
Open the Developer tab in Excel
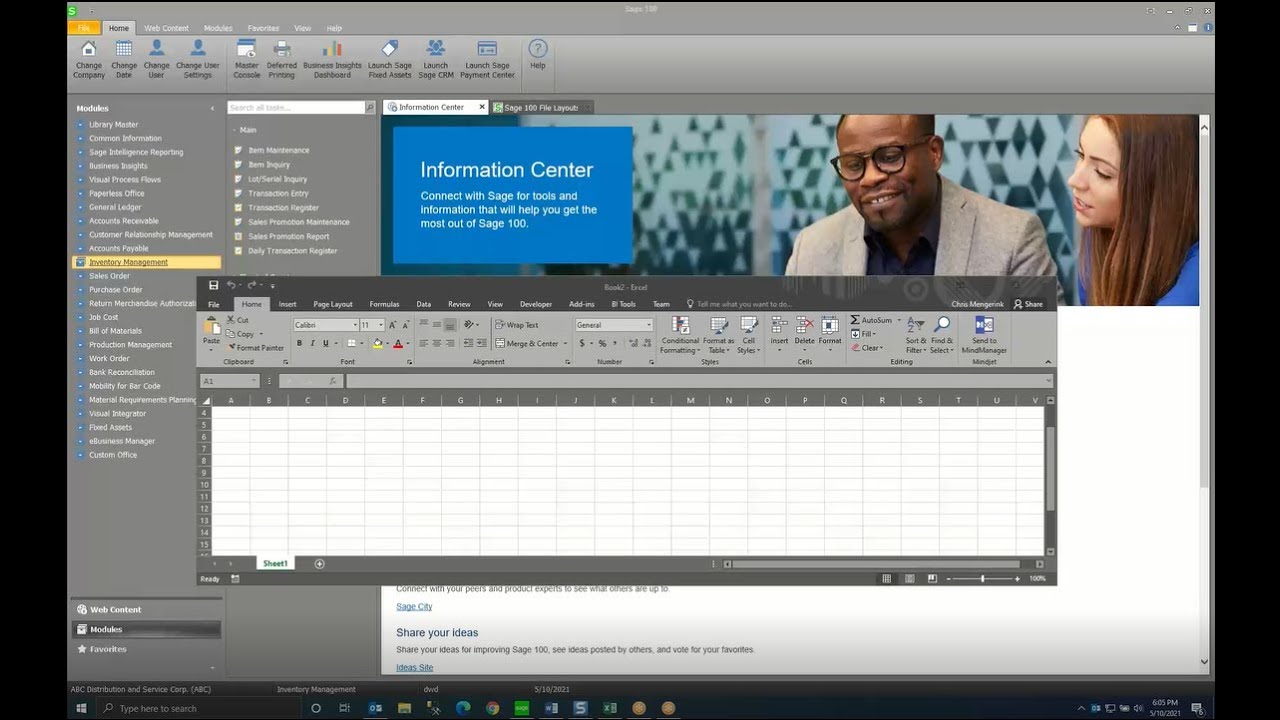[535, 304]
